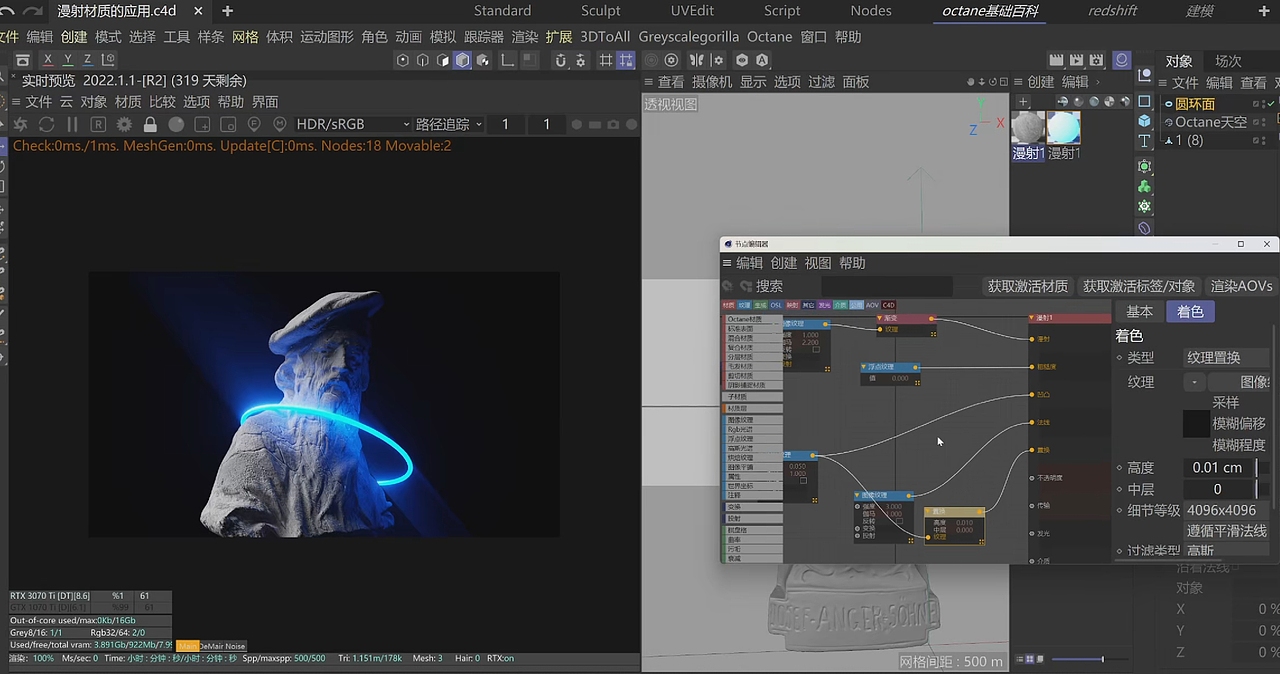Viewport: 1280px width, 674px height.
Task: Click the pick focus F pin icon
Action: pyautogui.click(x=254, y=124)
